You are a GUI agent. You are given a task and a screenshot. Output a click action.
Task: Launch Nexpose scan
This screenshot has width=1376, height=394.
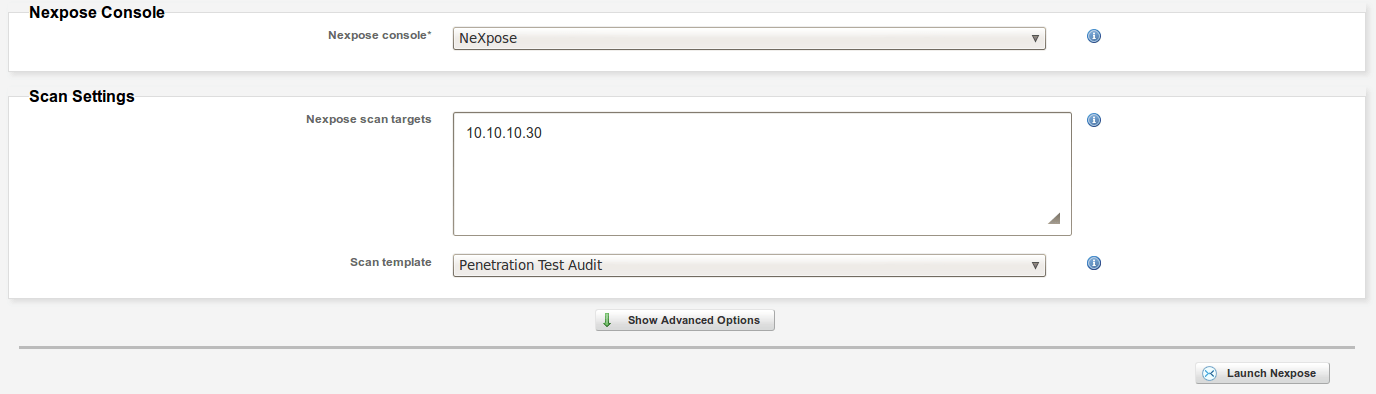click(1262, 373)
